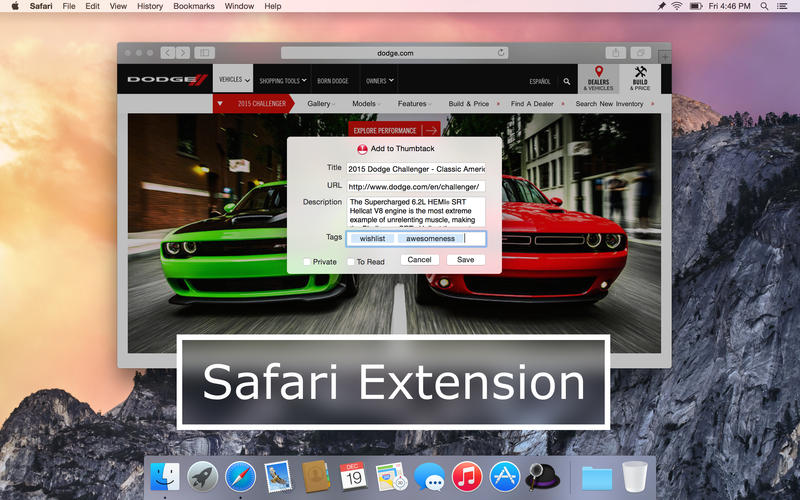Open a new tab with plus button
This screenshot has width=800, height=500.
pyautogui.click(x=664, y=57)
